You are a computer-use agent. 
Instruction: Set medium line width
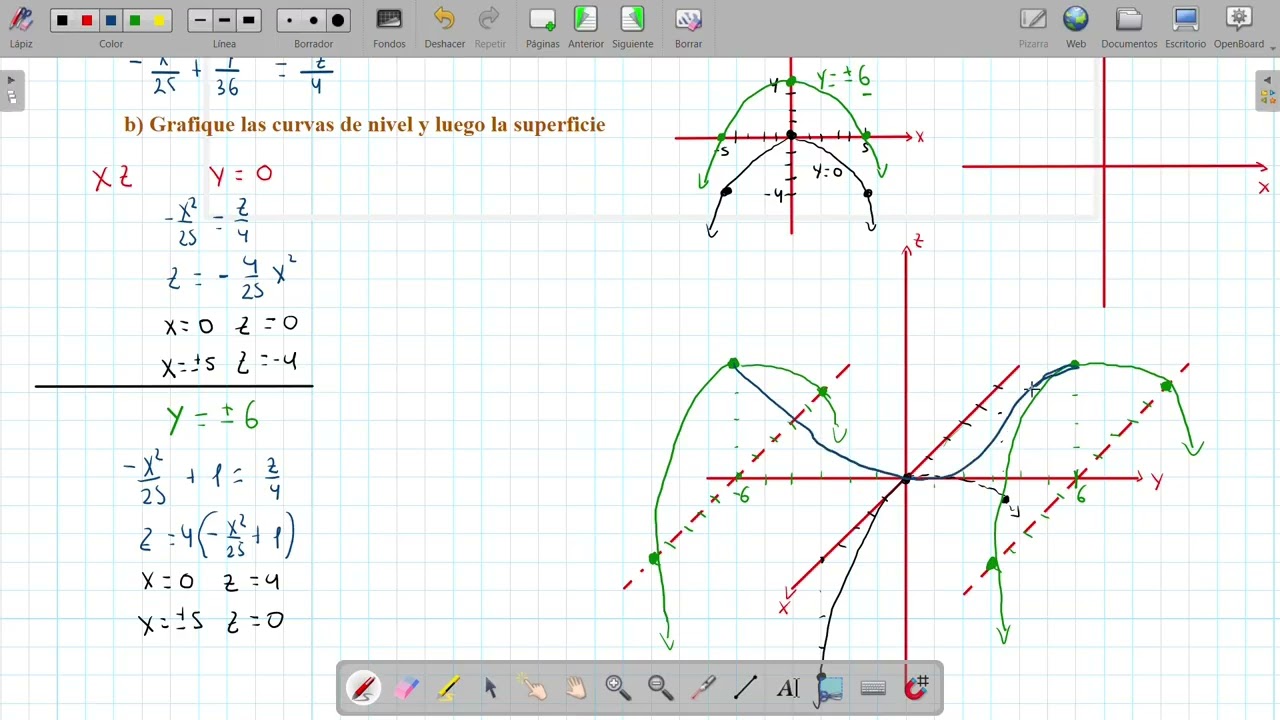coord(224,20)
